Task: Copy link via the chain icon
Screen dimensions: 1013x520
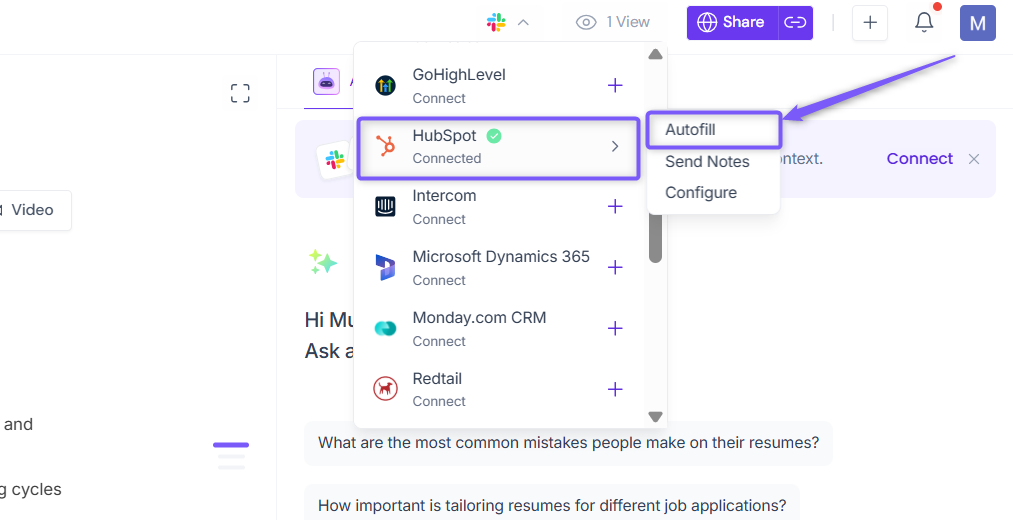Action: coord(795,23)
